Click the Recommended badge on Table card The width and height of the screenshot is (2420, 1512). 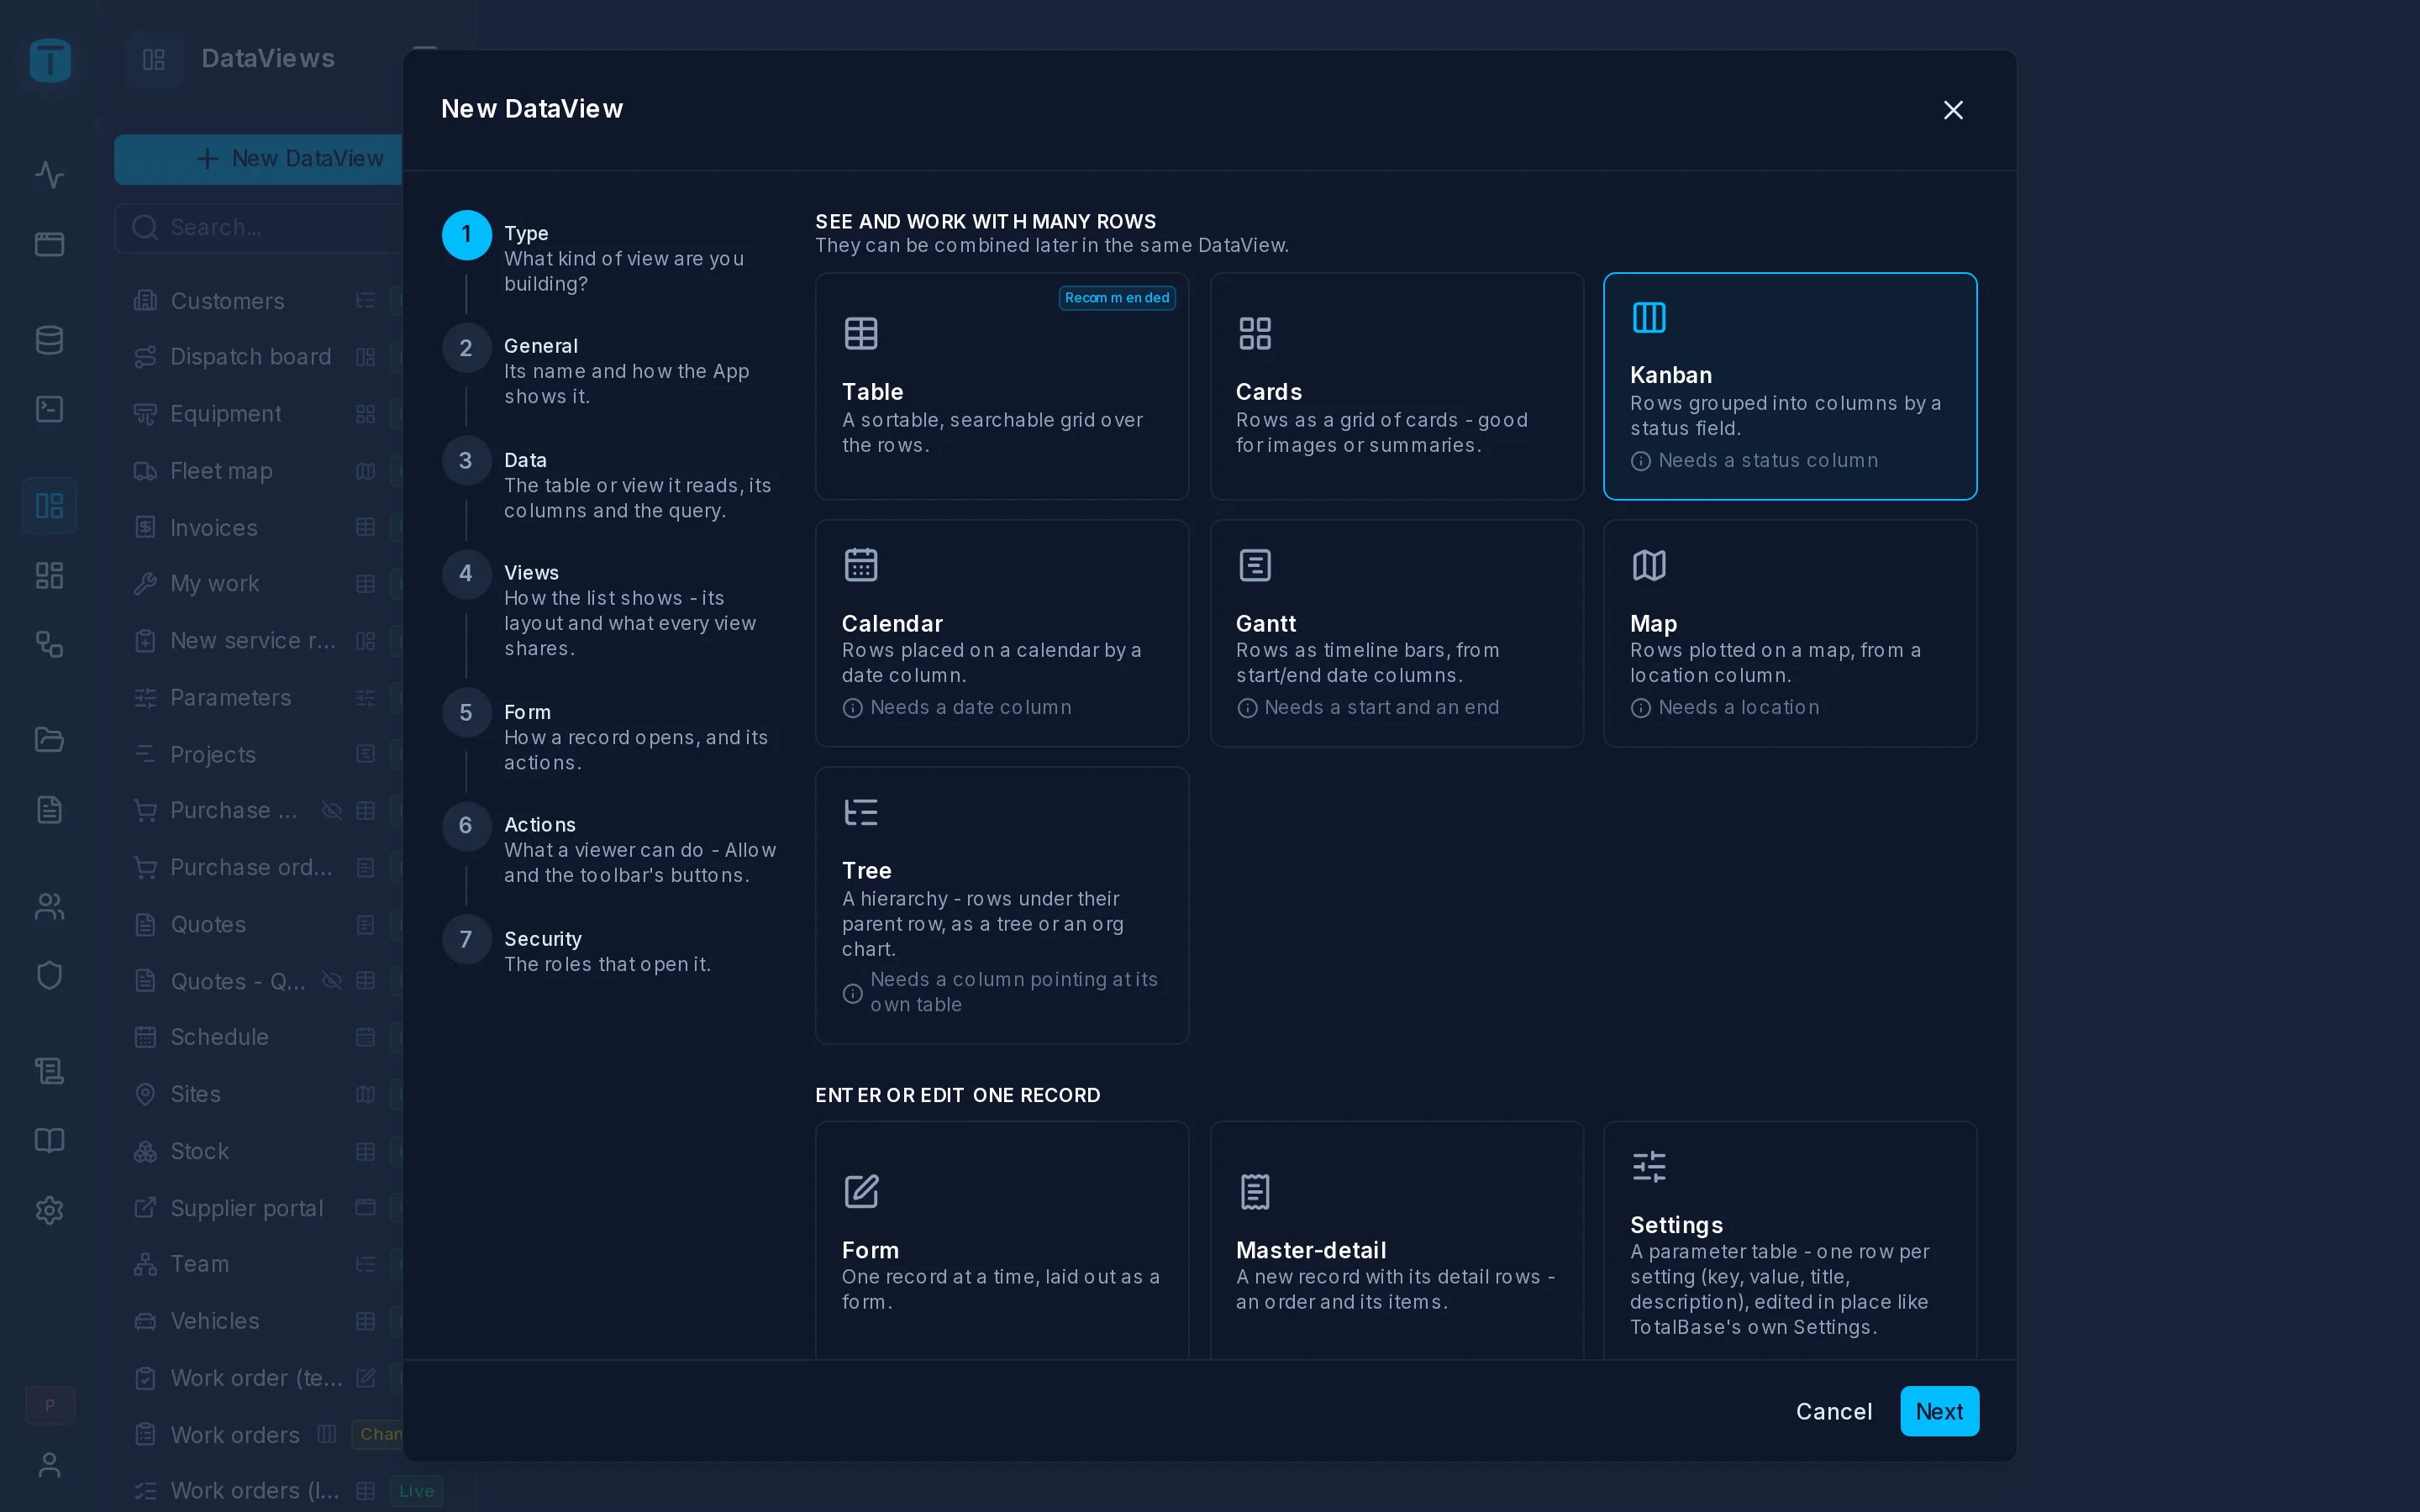[x=1117, y=298]
